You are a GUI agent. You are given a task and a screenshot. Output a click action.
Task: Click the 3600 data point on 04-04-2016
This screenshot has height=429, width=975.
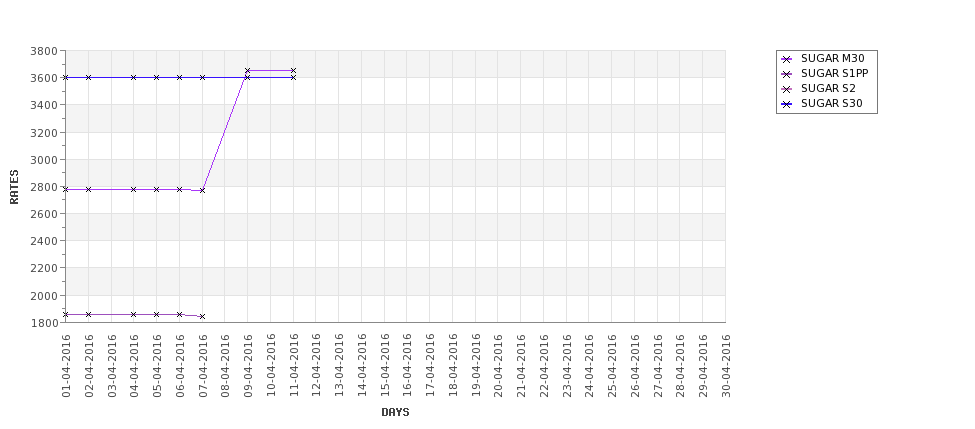(134, 77)
